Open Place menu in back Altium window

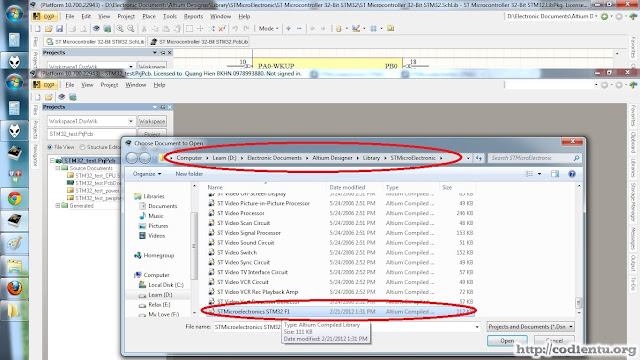click(x=149, y=16)
